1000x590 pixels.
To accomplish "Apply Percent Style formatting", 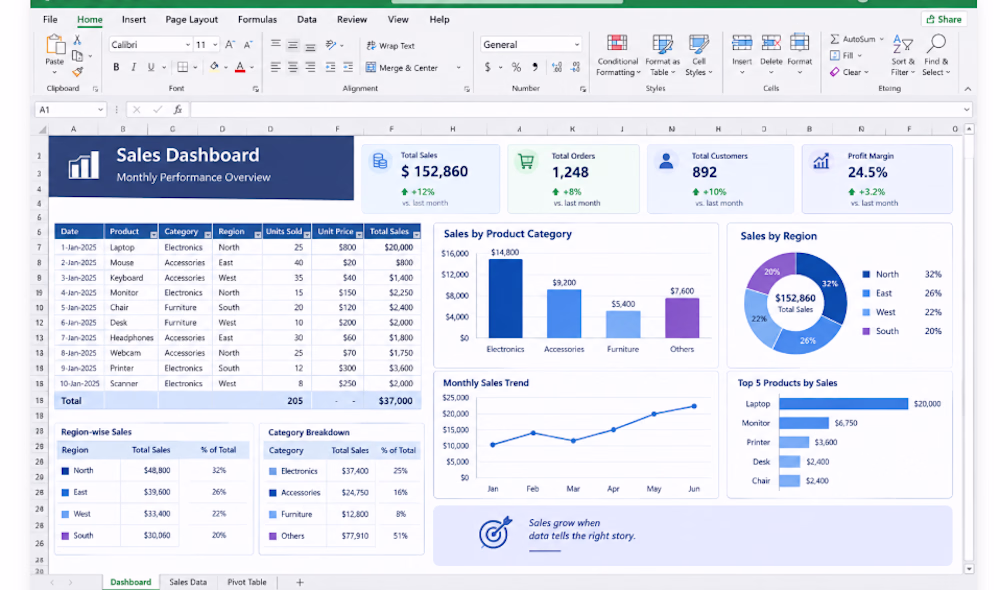I will point(516,67).
